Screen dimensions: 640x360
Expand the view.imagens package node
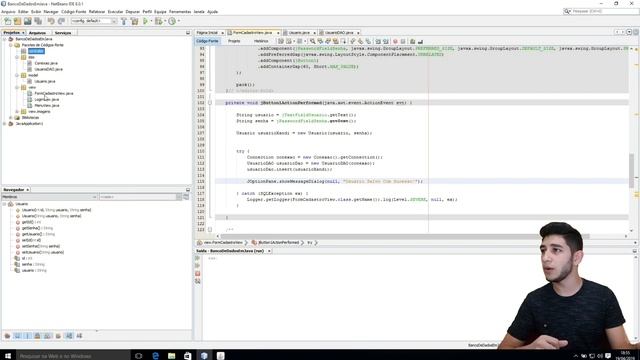(17, 111)
